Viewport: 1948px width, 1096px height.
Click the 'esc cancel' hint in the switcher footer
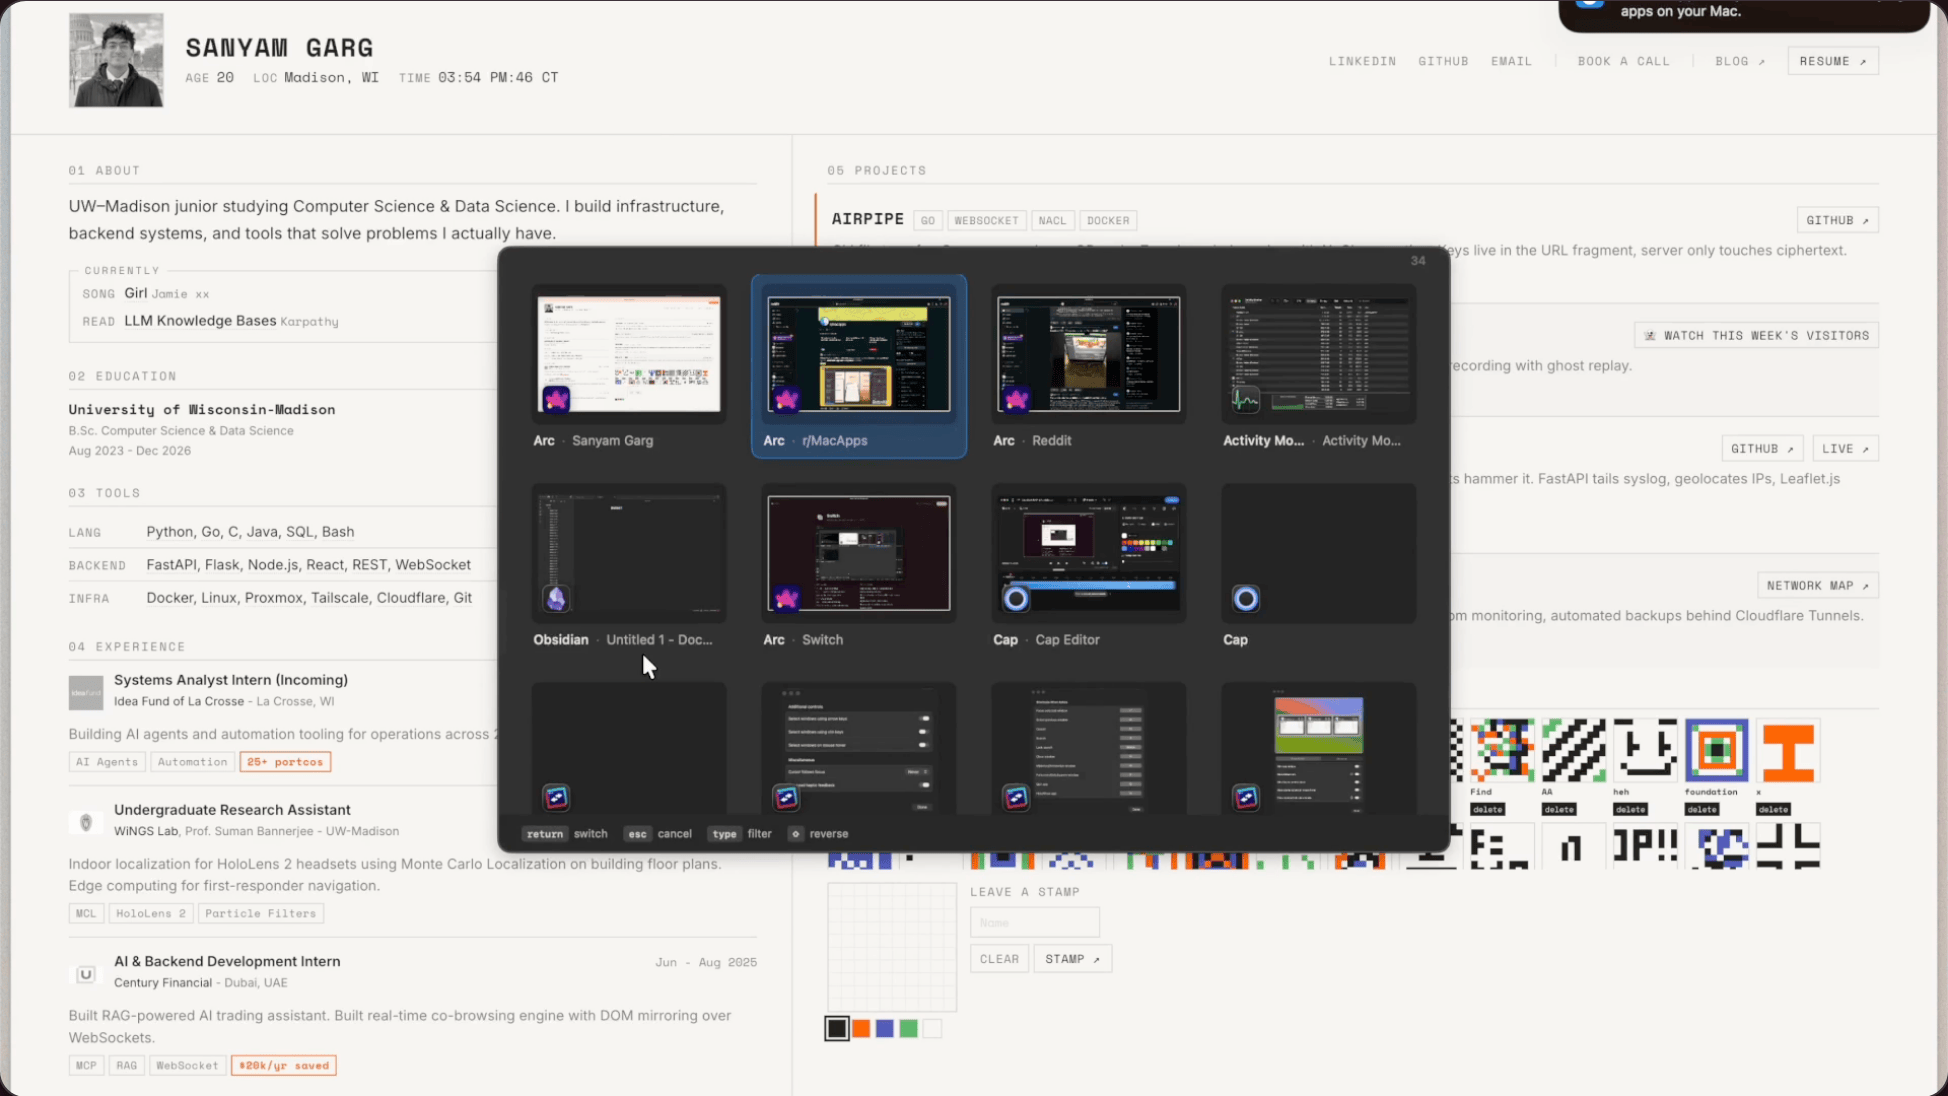pos(658,833)
